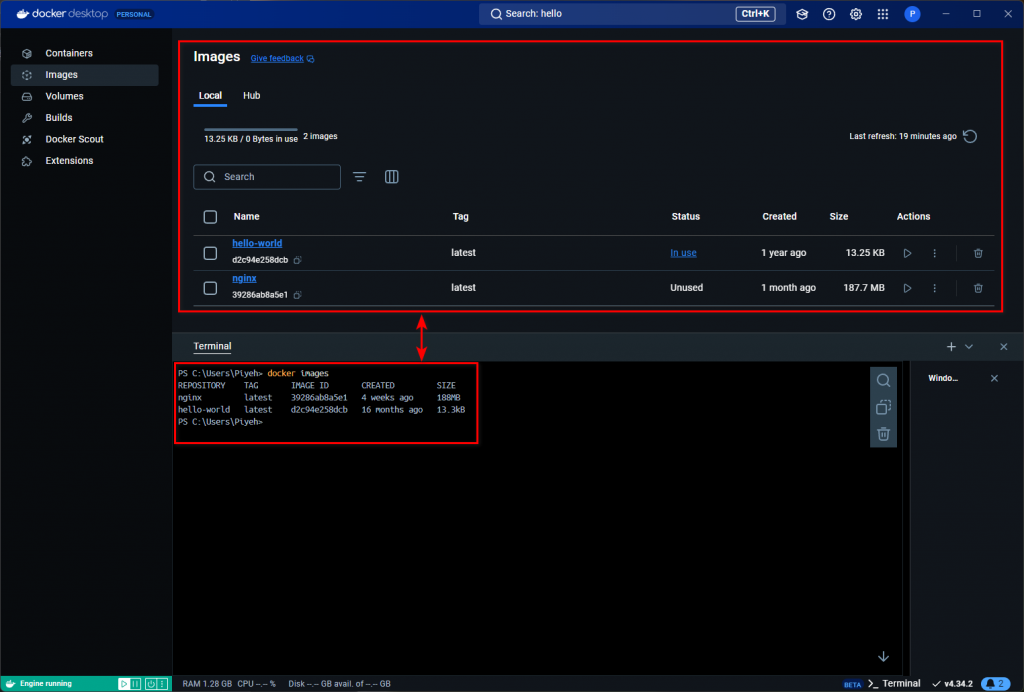Sort images by the Created column header
The image size is (1024, 692).
pos(779,217)
